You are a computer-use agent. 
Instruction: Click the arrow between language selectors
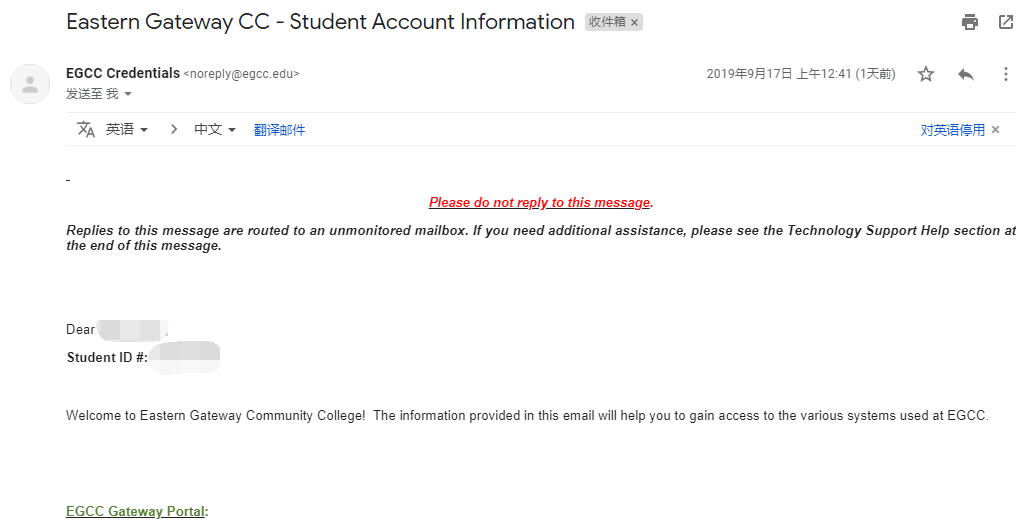pos(173,129)
